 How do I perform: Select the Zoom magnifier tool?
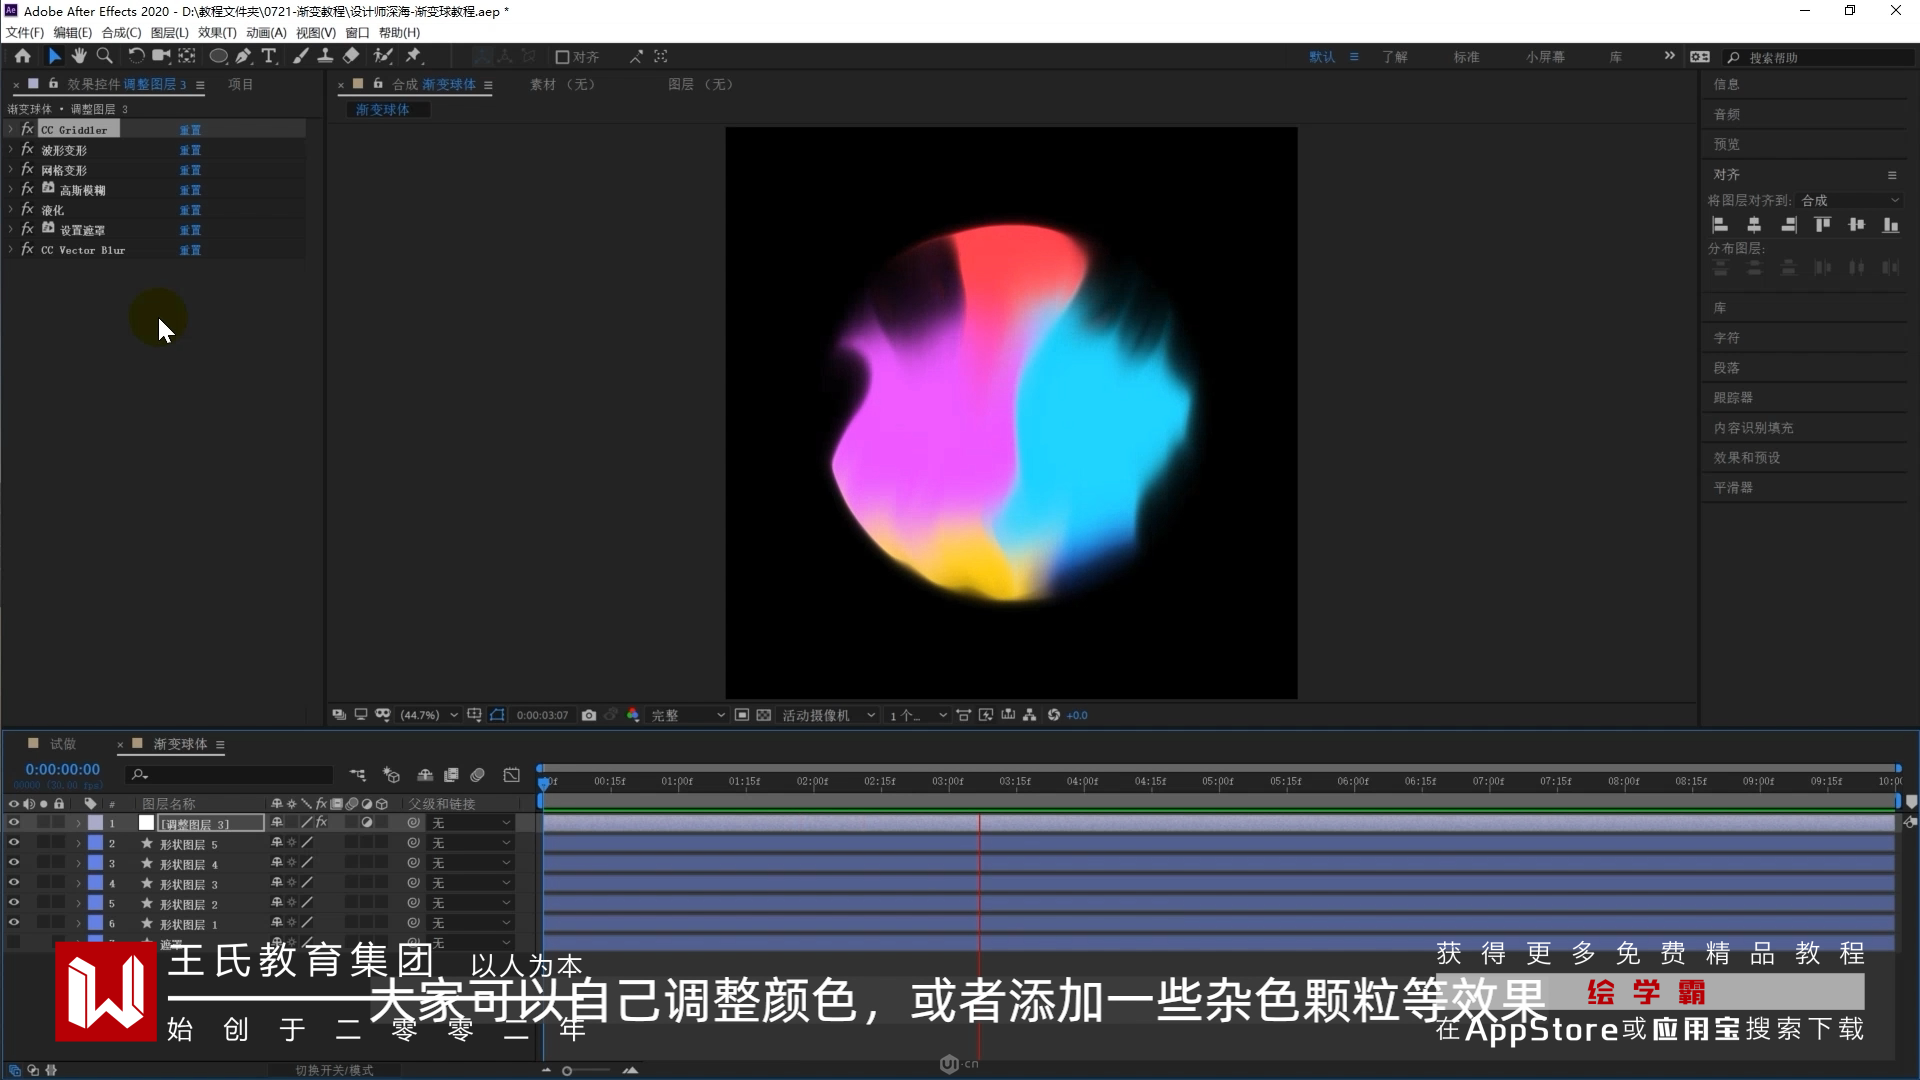click(104, 56)
